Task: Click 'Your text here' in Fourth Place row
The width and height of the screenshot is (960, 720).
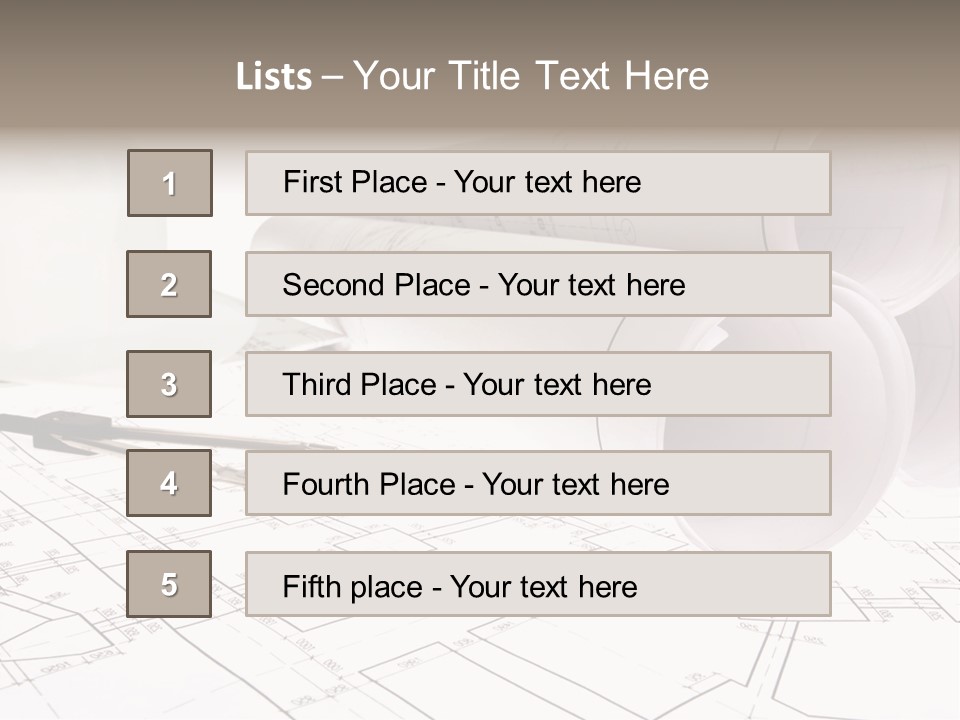Action: pos(576,484)
